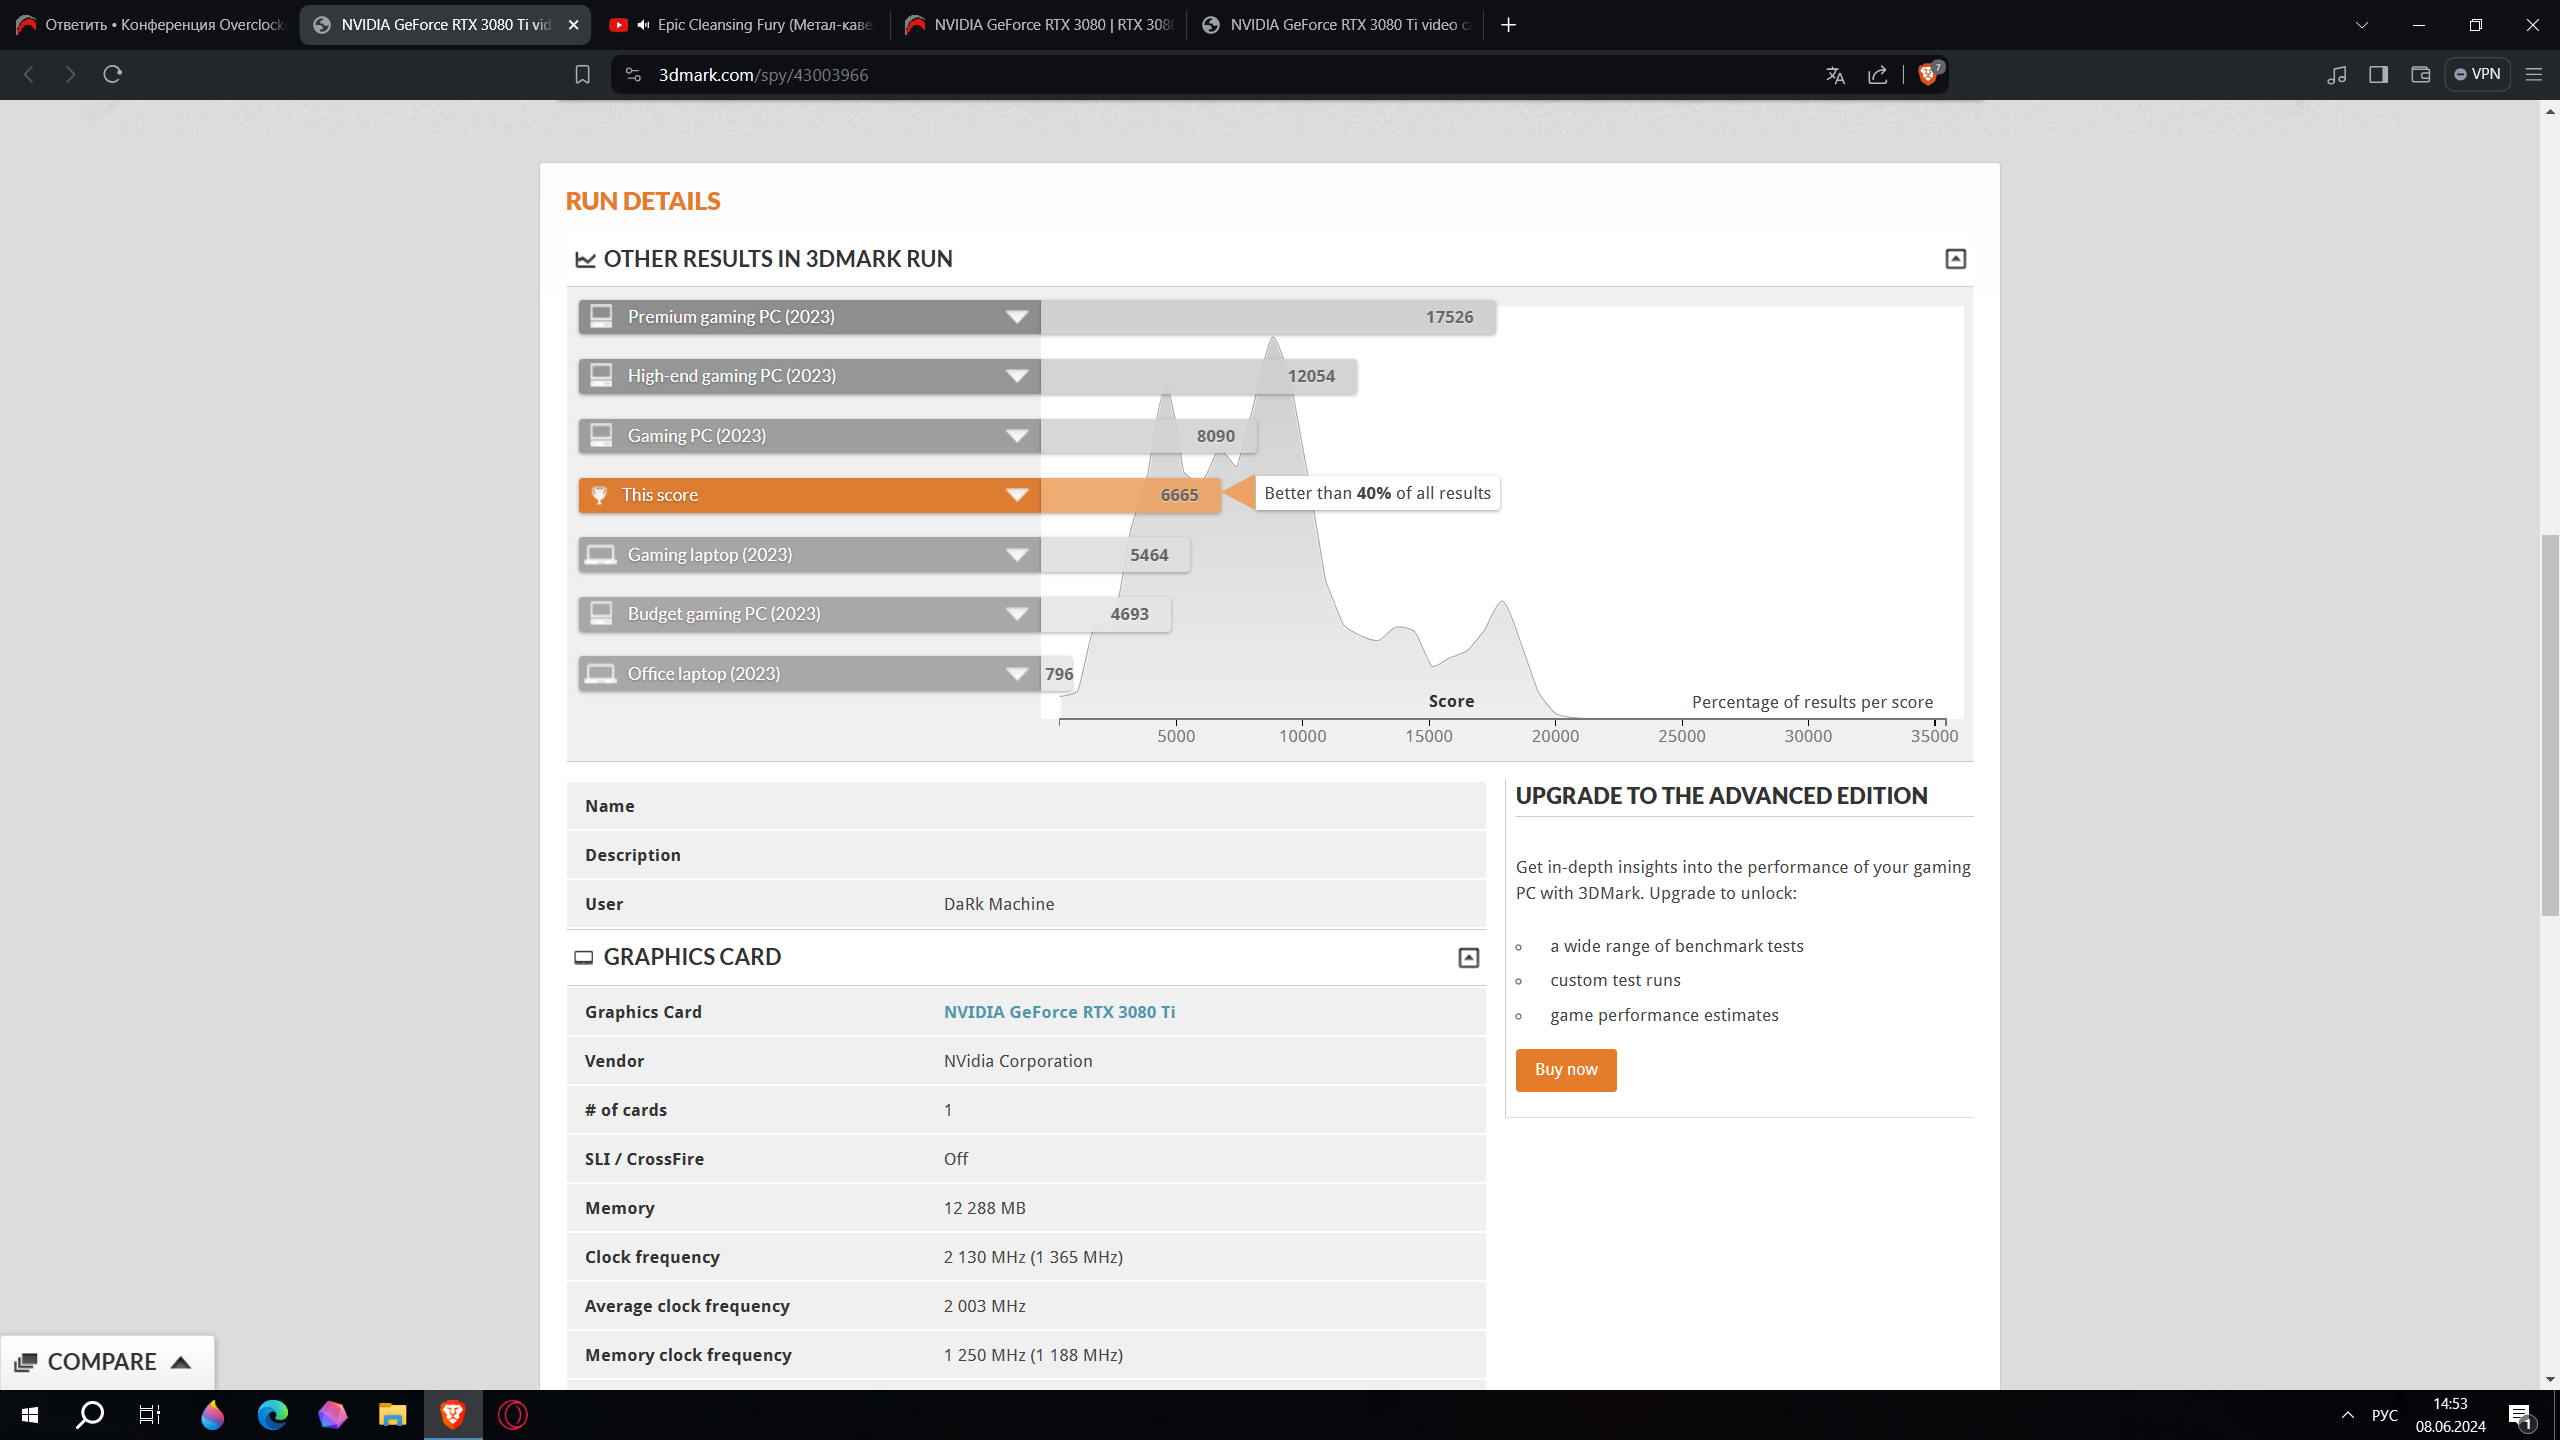
Task: Expand the This score dropdown arrow
Action: [x=1017, y=495]
